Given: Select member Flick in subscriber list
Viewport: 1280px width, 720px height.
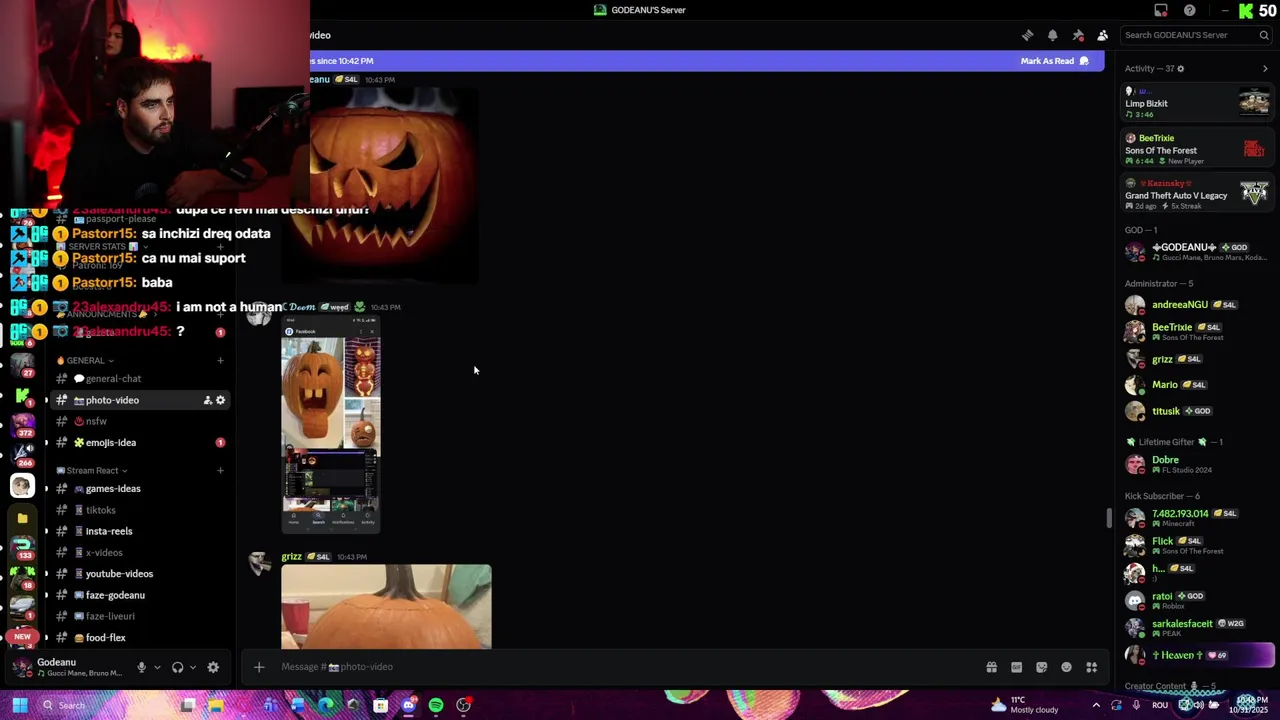Looking at the screenshot, I should pos(1195,545).
